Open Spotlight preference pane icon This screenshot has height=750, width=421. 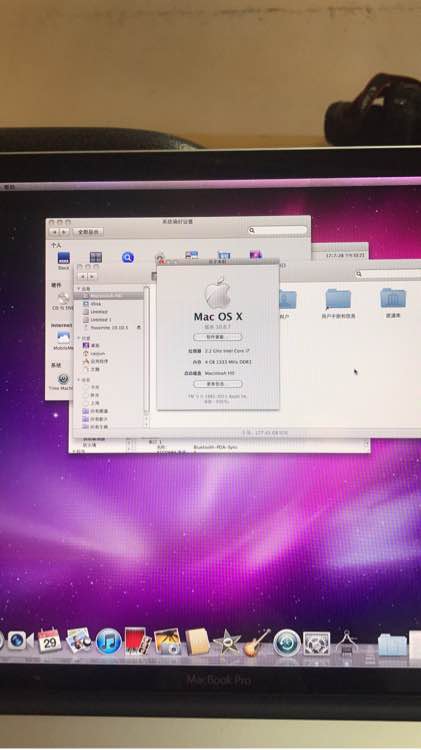click(127, 257)
